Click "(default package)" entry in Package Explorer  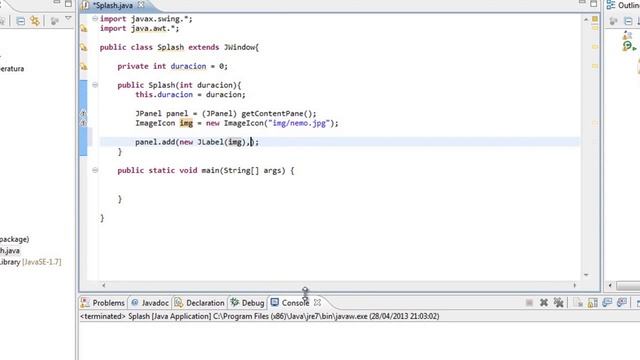click(14, 239)
